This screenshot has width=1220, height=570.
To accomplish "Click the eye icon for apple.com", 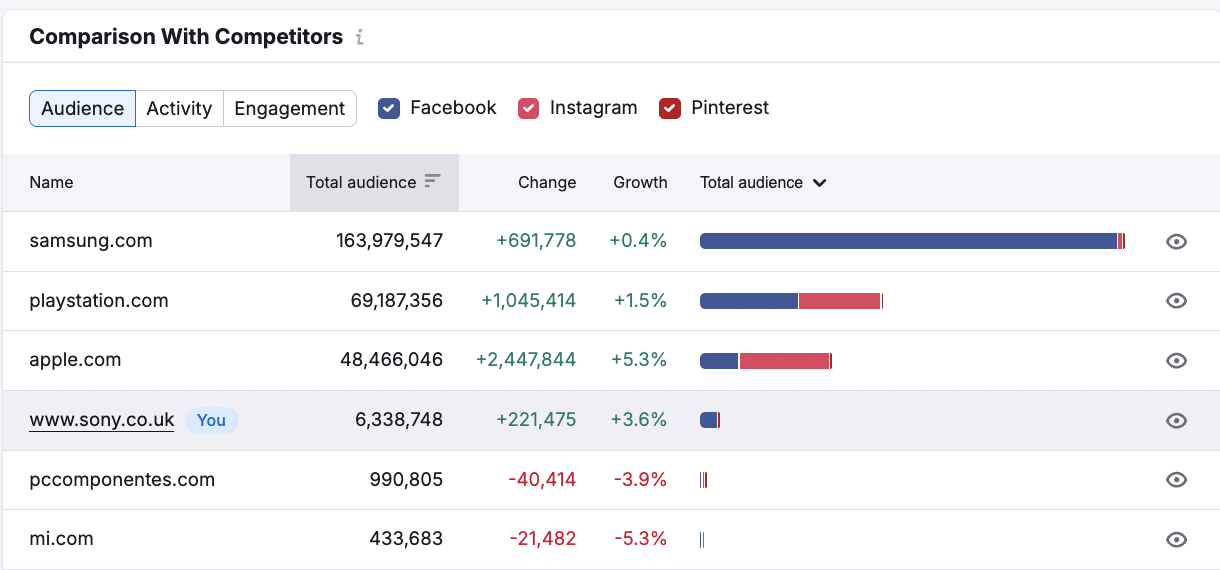I will pyautogui.click(x=1176, y=361).
